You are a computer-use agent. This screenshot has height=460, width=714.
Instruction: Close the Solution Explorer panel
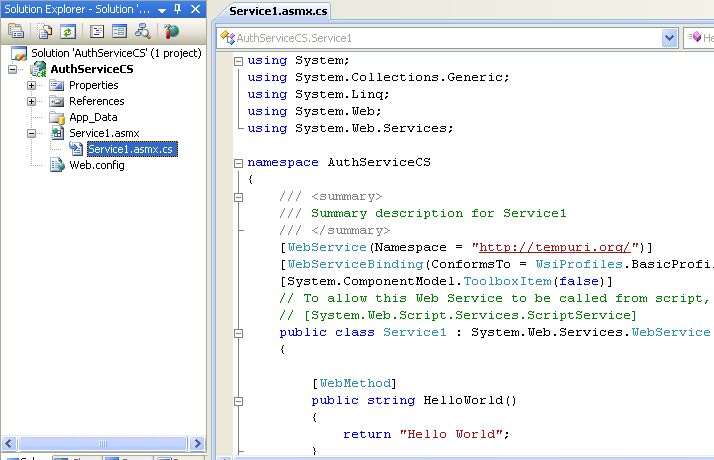[x=195, y=9]
